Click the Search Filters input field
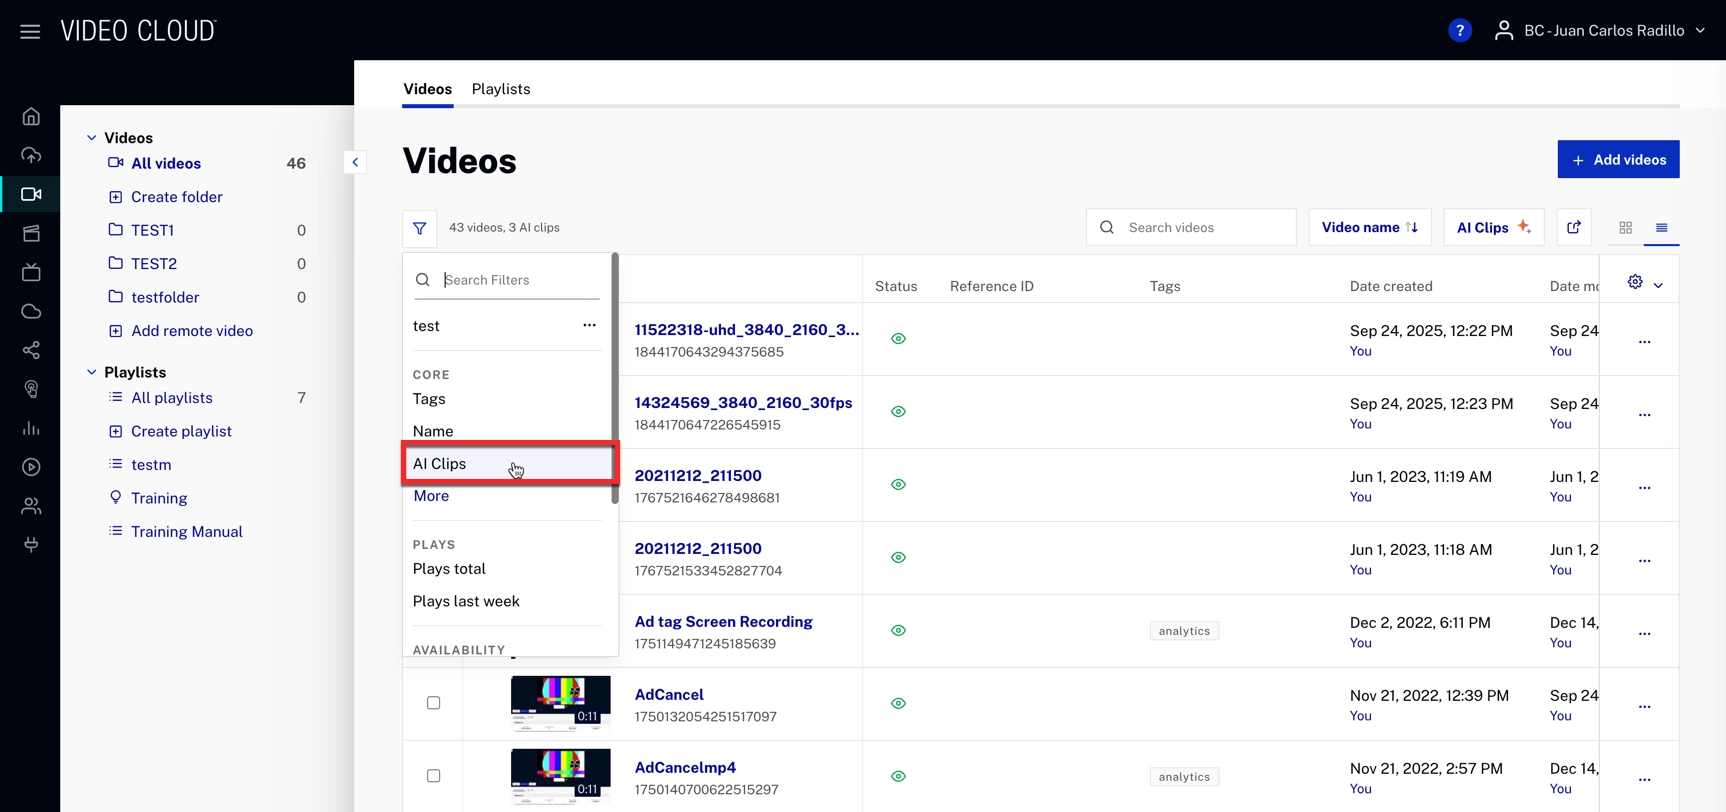The height and width of the screenshot is (812, 1726). 520,280
